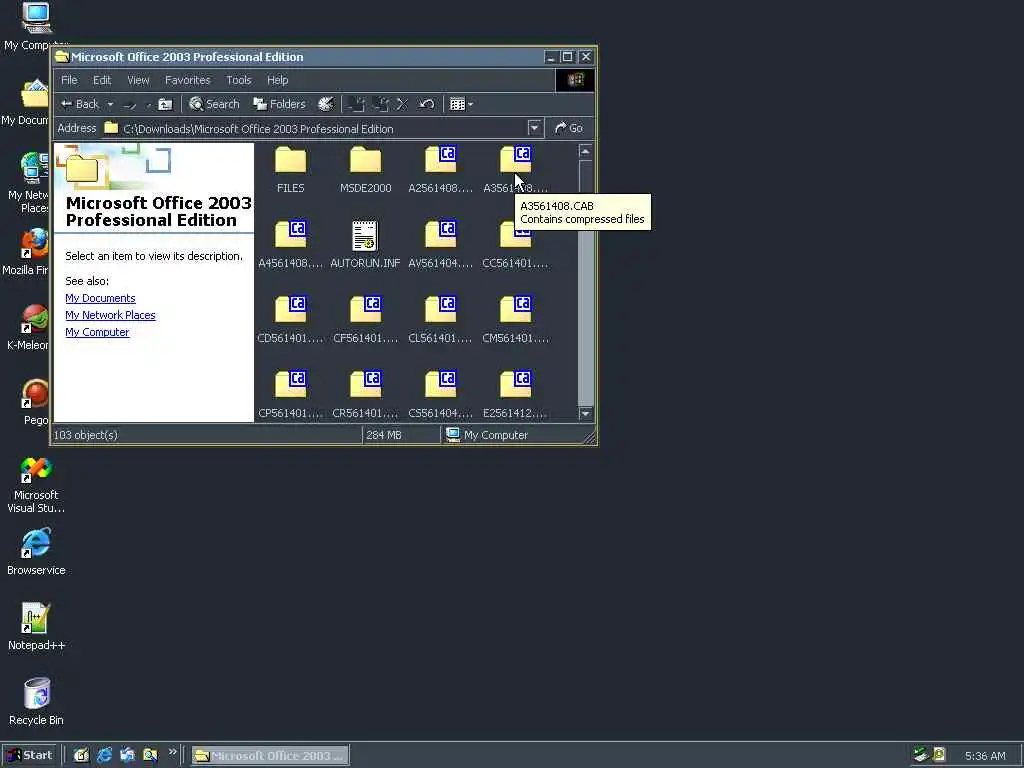Screen dimensions: 1024x768
Task: Open the Back history dropdown arrow
Action: tap(110, 104)
